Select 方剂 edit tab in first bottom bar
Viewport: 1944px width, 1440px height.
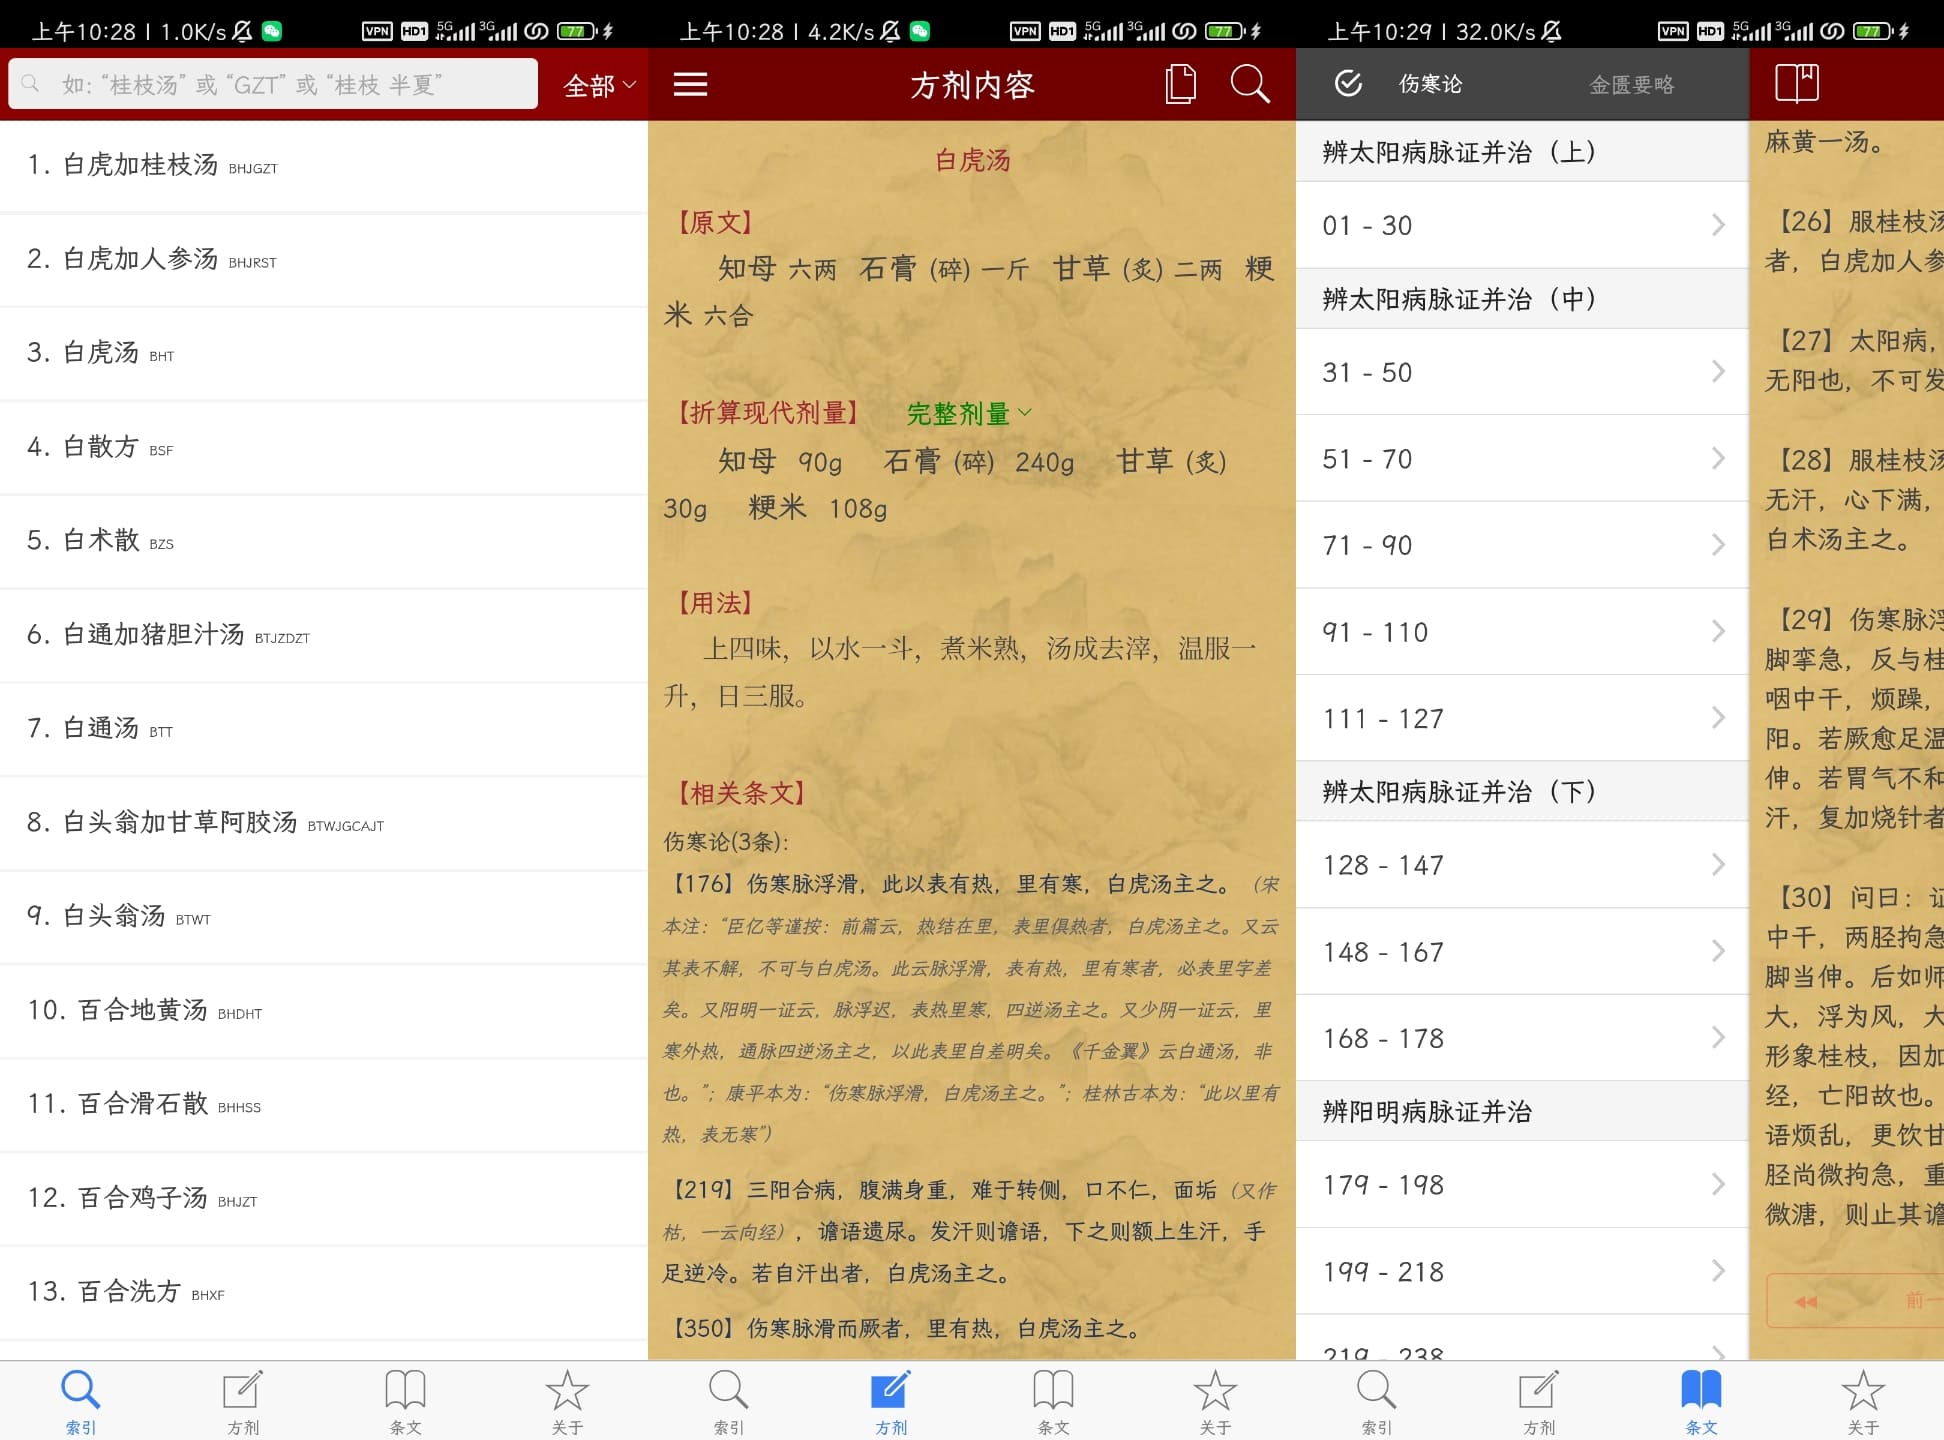[x=243, y=1402]
